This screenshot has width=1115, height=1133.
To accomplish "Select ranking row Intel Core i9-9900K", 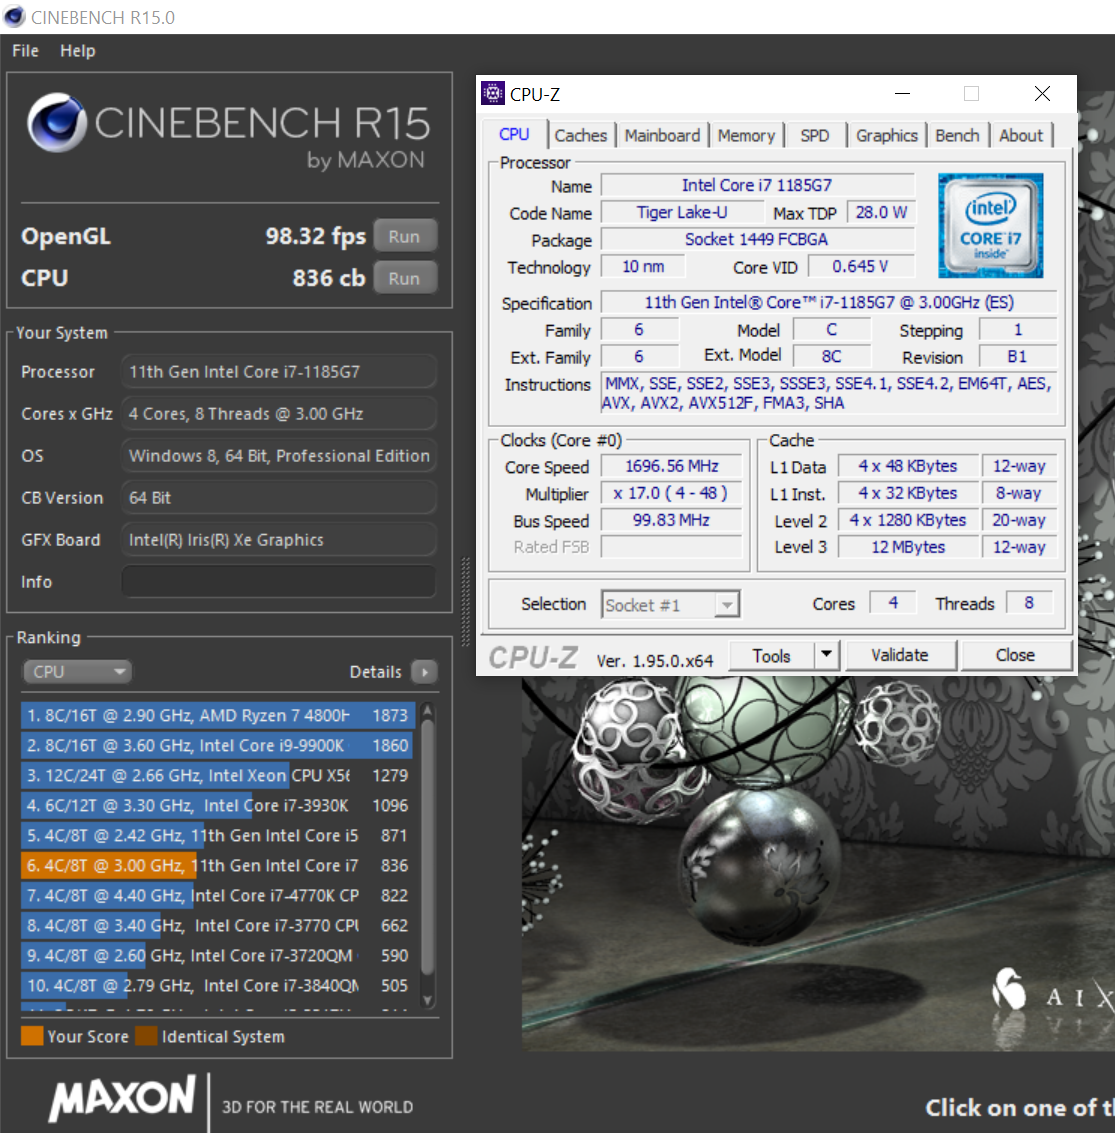I will pyautogui.click(x=218, y=745).
